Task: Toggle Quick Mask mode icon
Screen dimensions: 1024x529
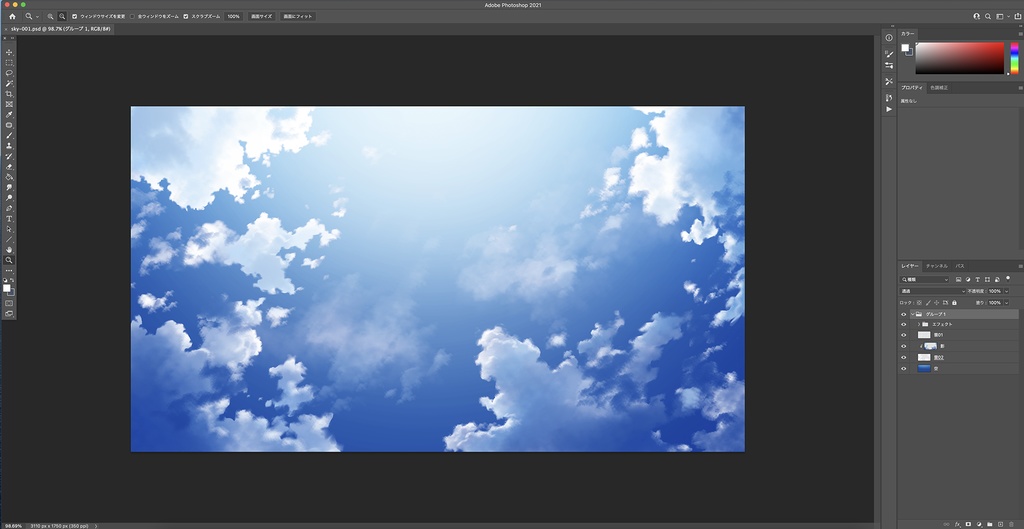Action: [x=9, y=303]
